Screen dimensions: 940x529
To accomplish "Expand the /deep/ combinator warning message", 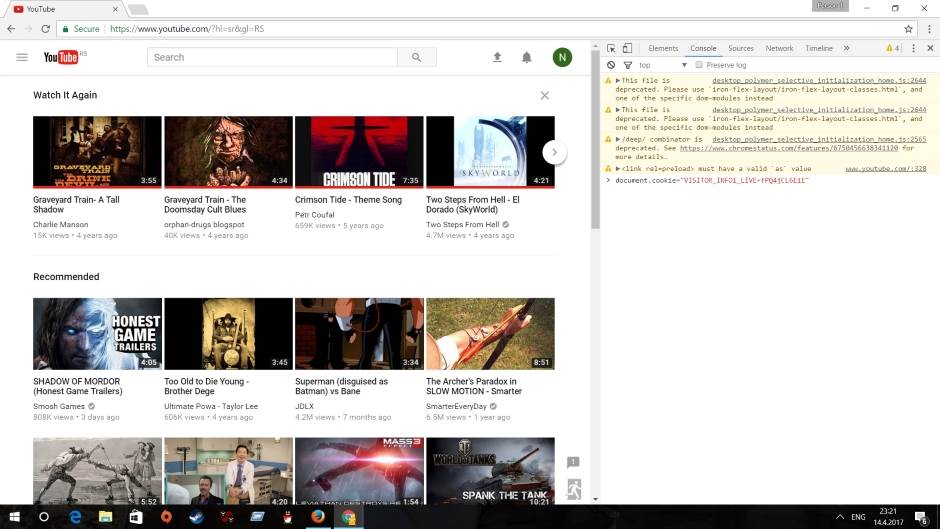I will (x=619, y=139).
